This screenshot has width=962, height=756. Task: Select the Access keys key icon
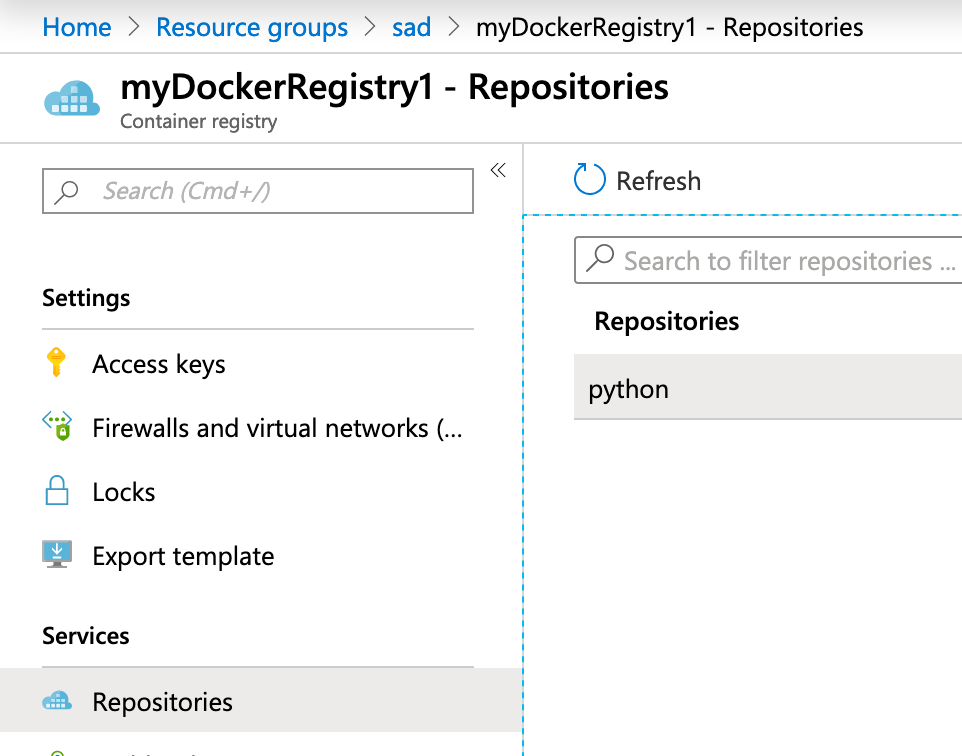(x=57, y=364)
